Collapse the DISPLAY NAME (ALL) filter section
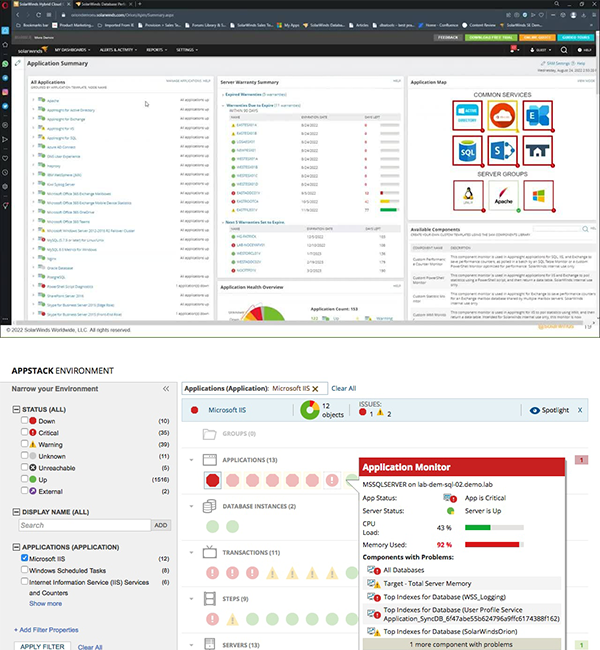This screenshot has height=650, width=600. point(16,512)
